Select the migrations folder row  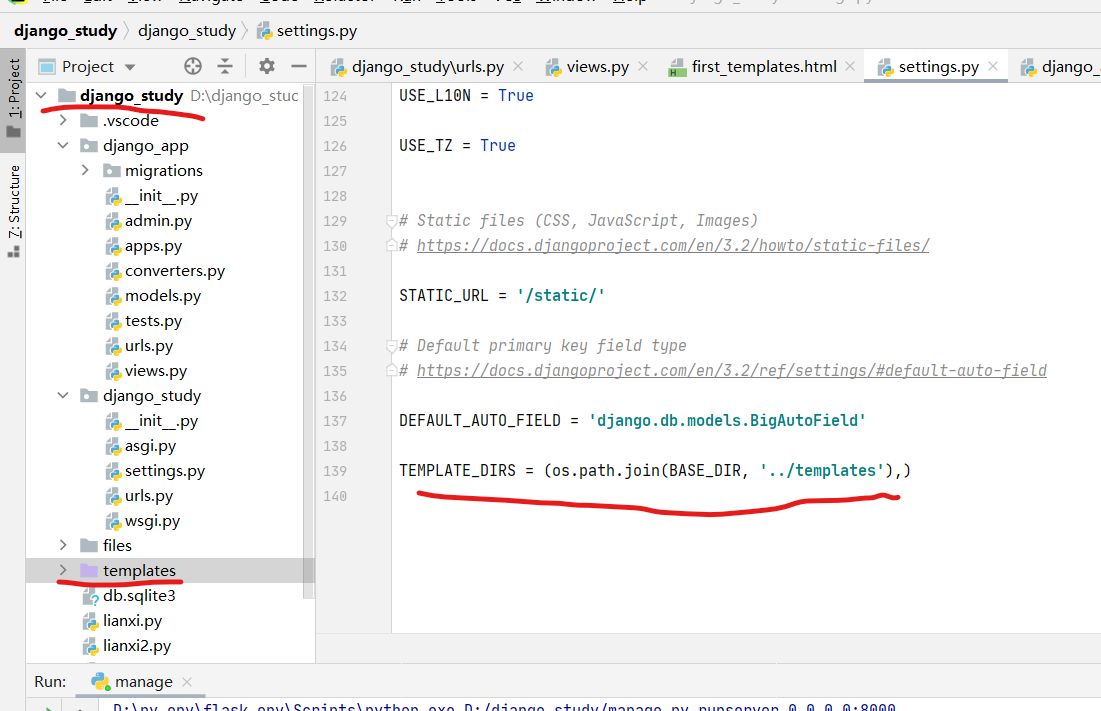164,171
